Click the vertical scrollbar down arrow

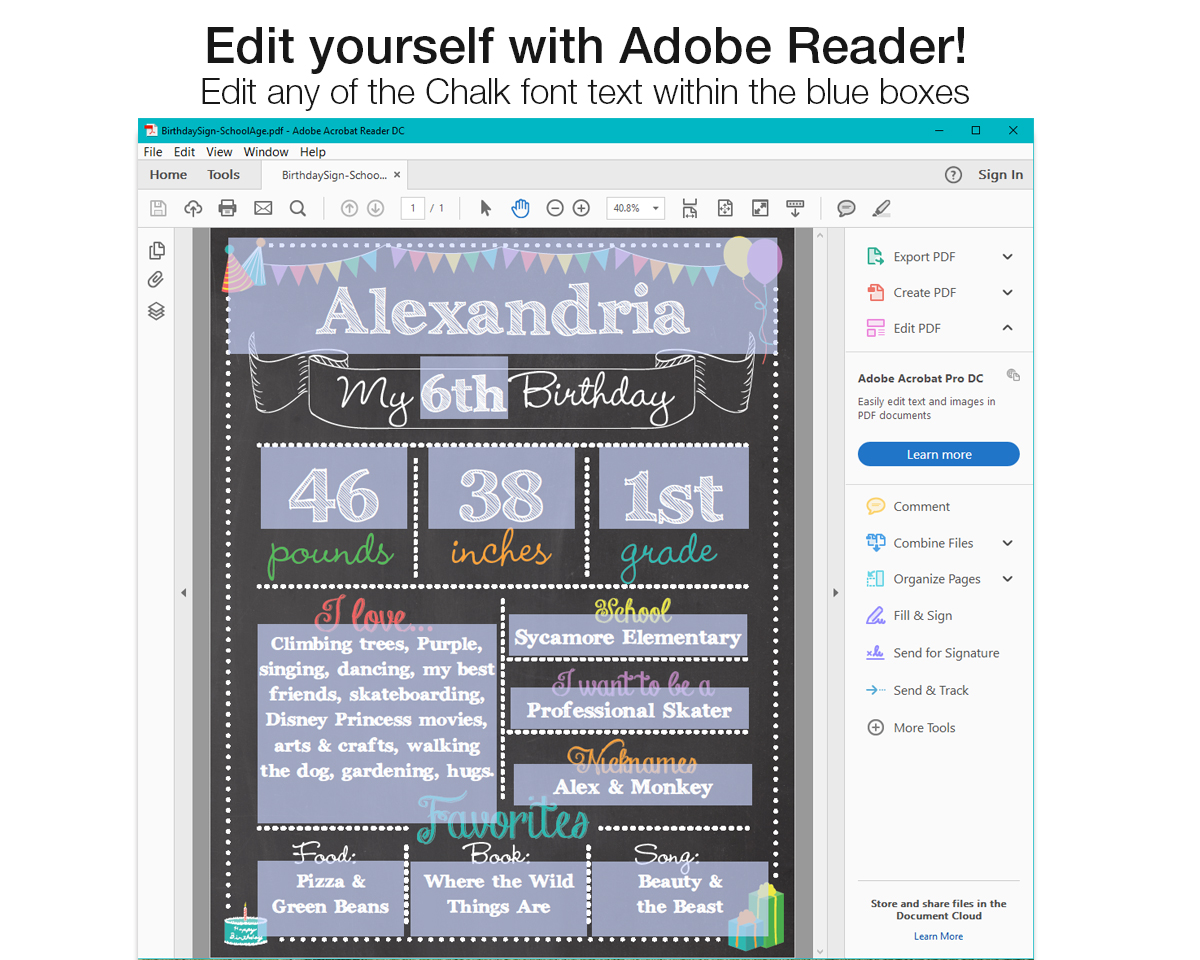click(x=820, y=951)
